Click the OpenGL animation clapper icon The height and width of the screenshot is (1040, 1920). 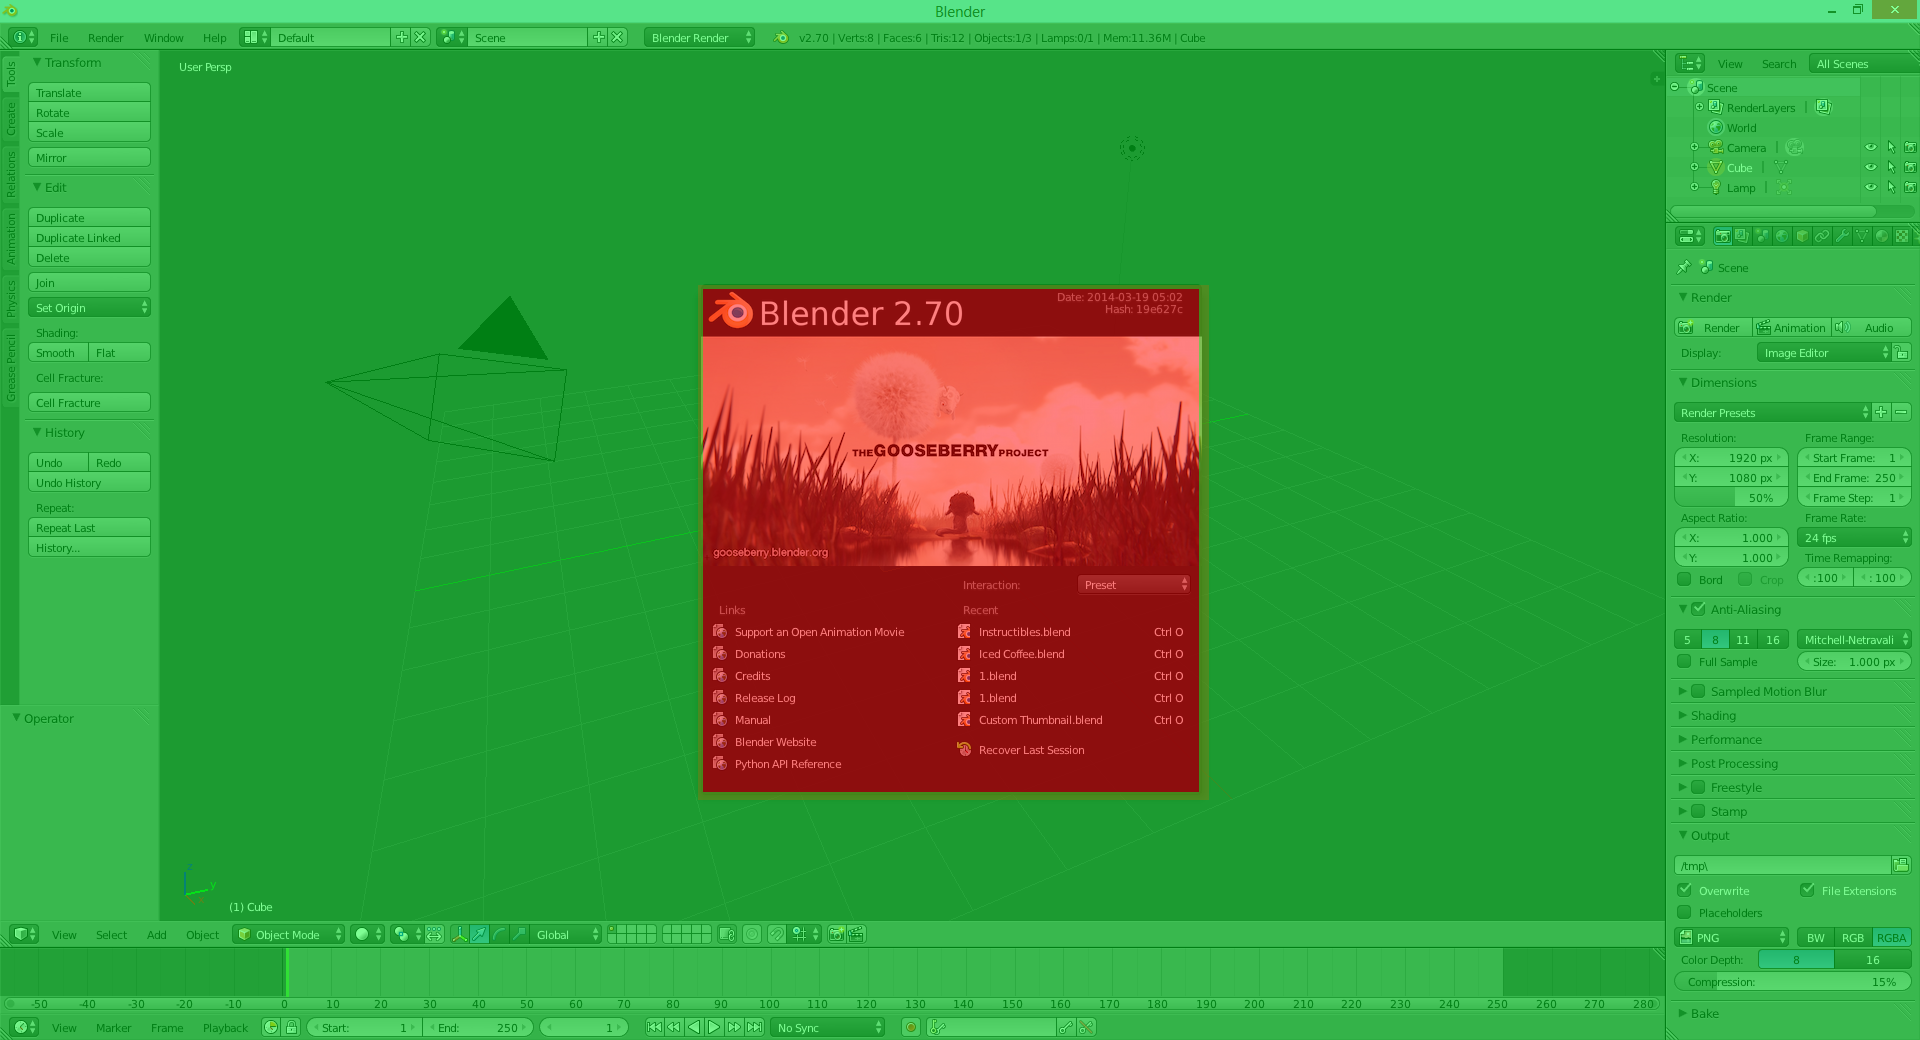click(857, 934)
